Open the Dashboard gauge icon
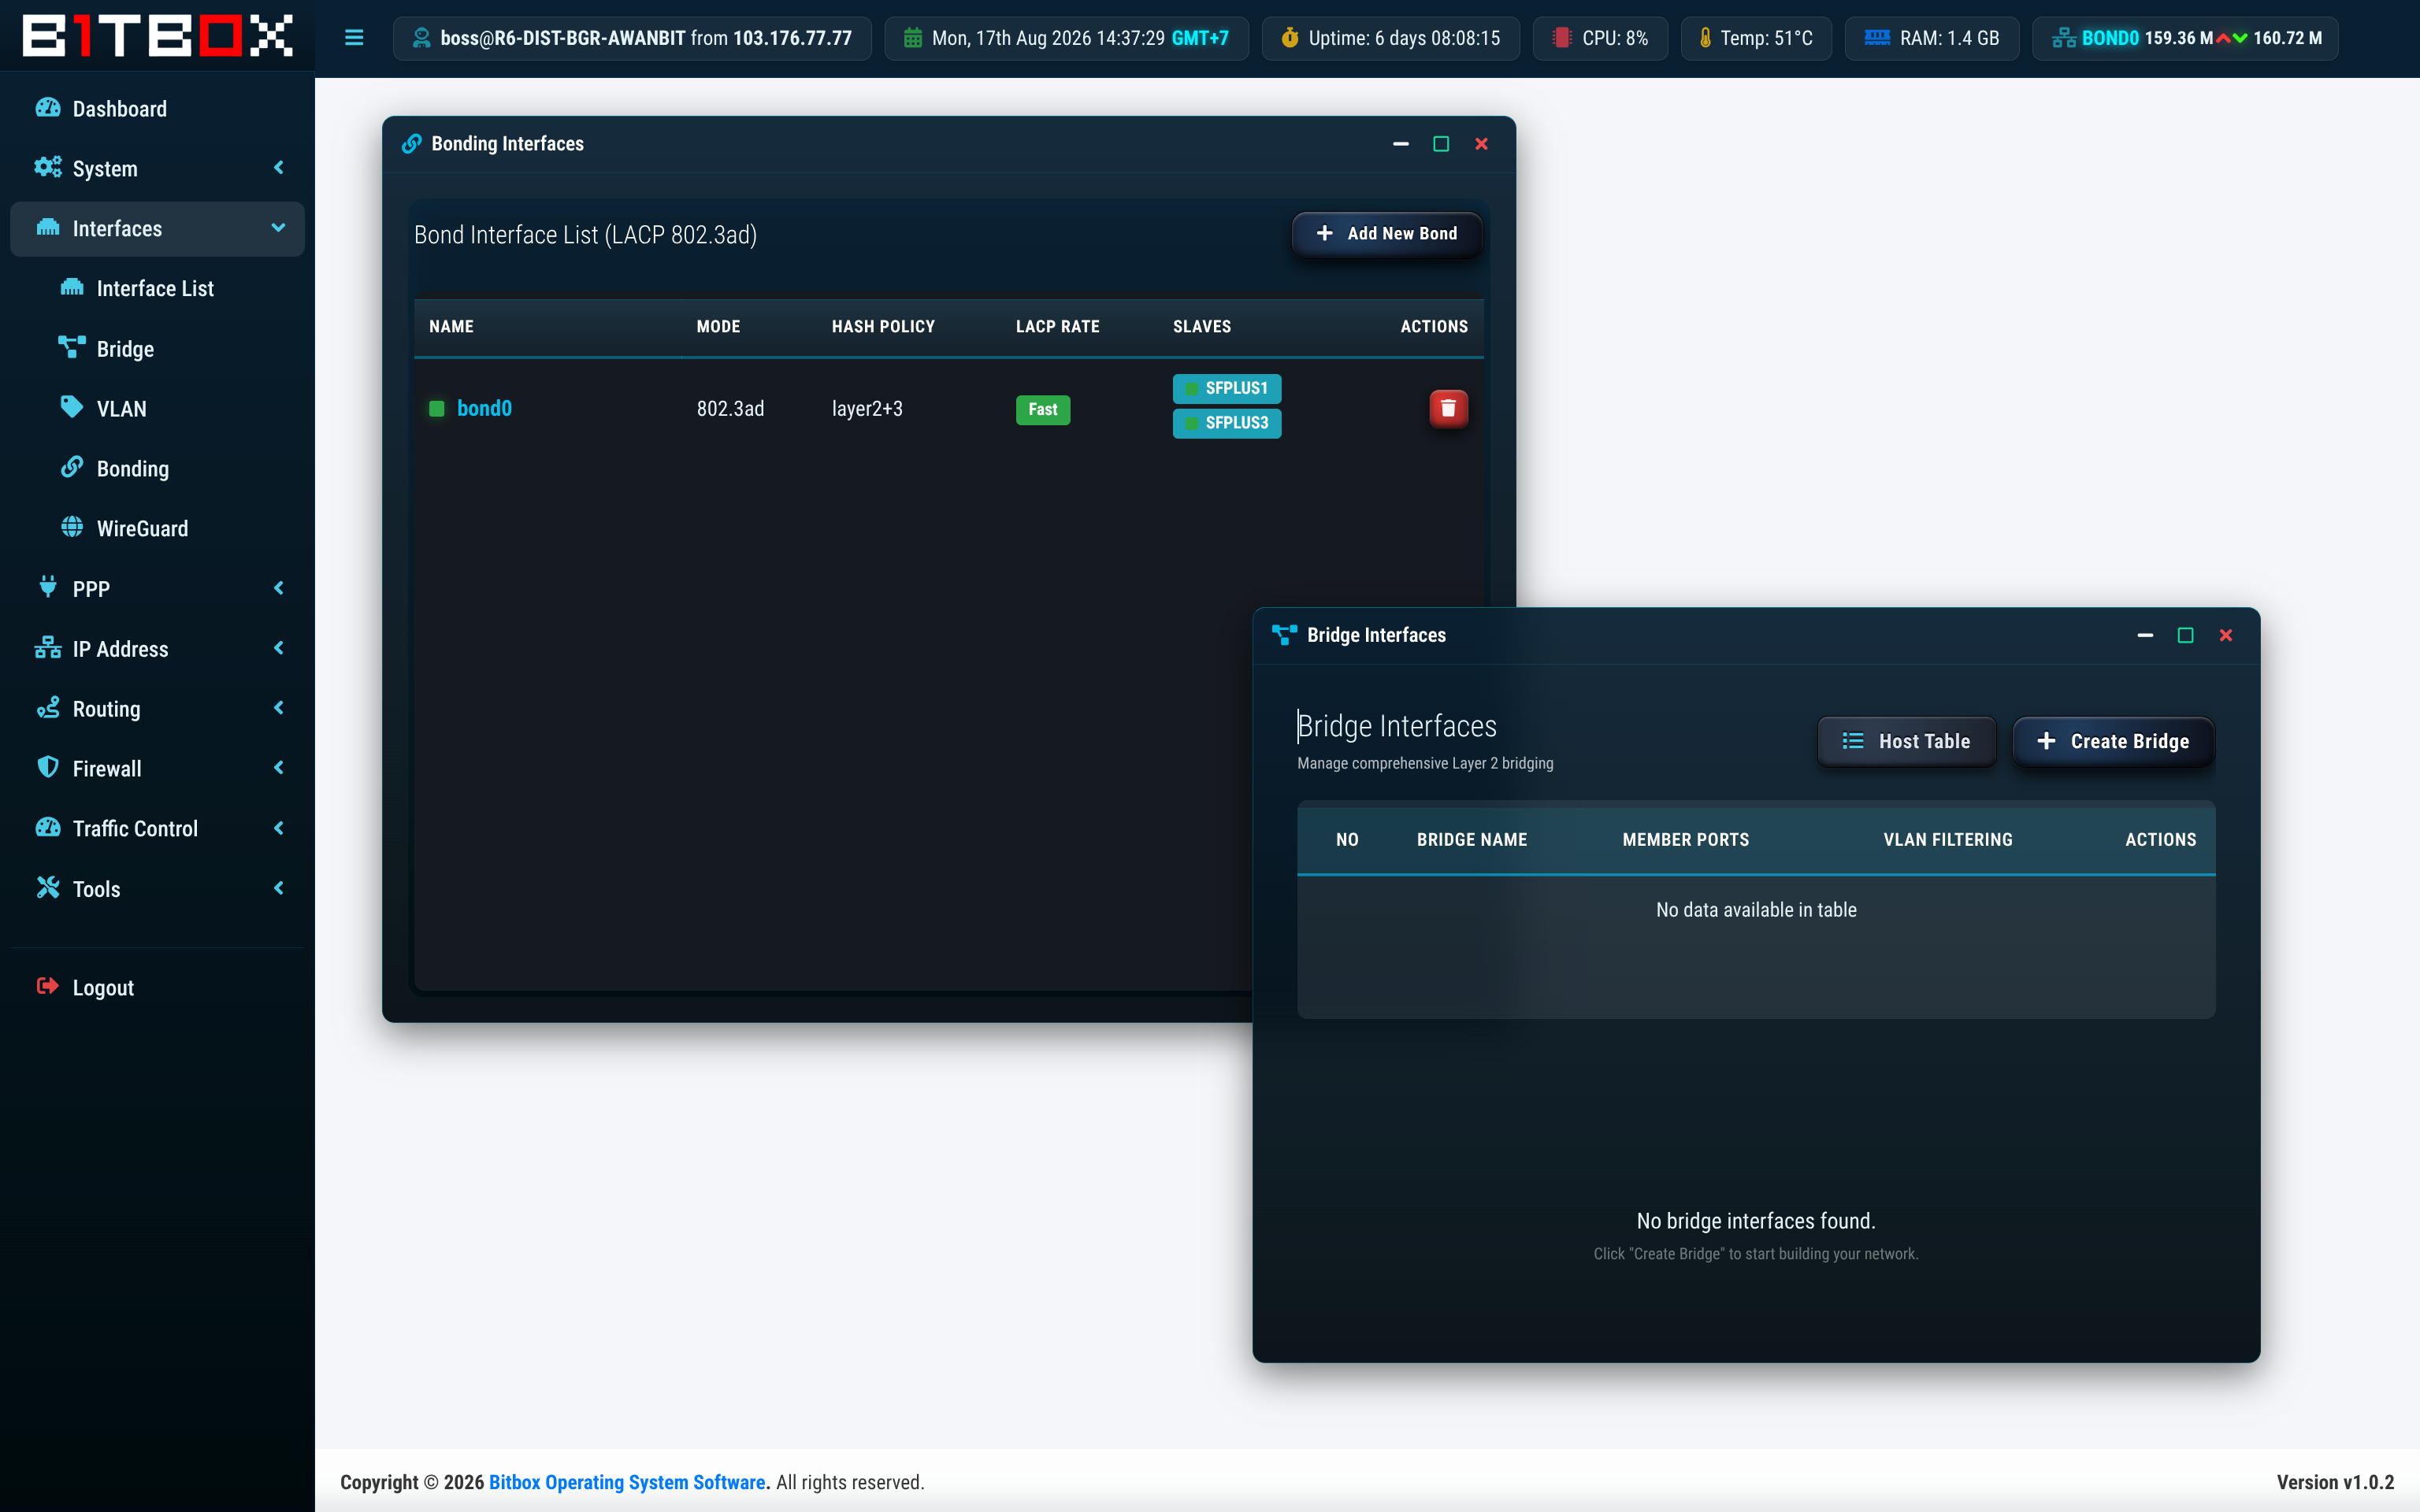This screenshot has height=1512, width=2420. point(48,108)
